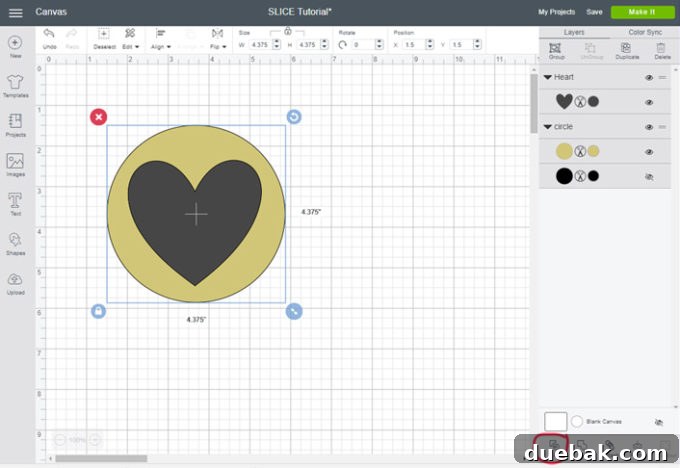This screenshot has width=680, height=468.
Task: Open the Flip dropdown
Action: tap(218, 38)
